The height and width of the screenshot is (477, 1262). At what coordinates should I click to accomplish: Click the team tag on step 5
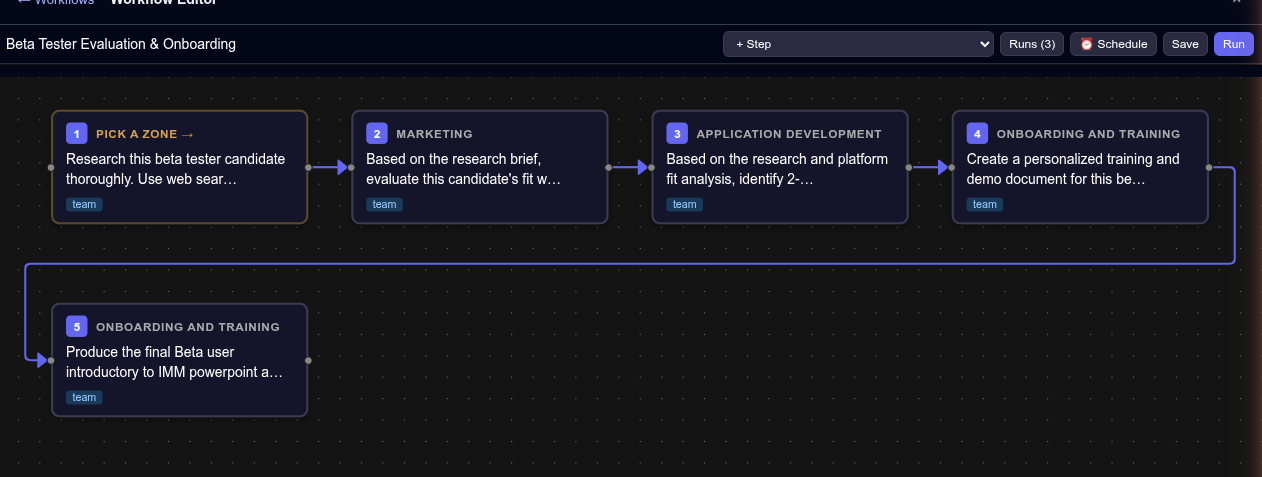[x=84, y=397]
